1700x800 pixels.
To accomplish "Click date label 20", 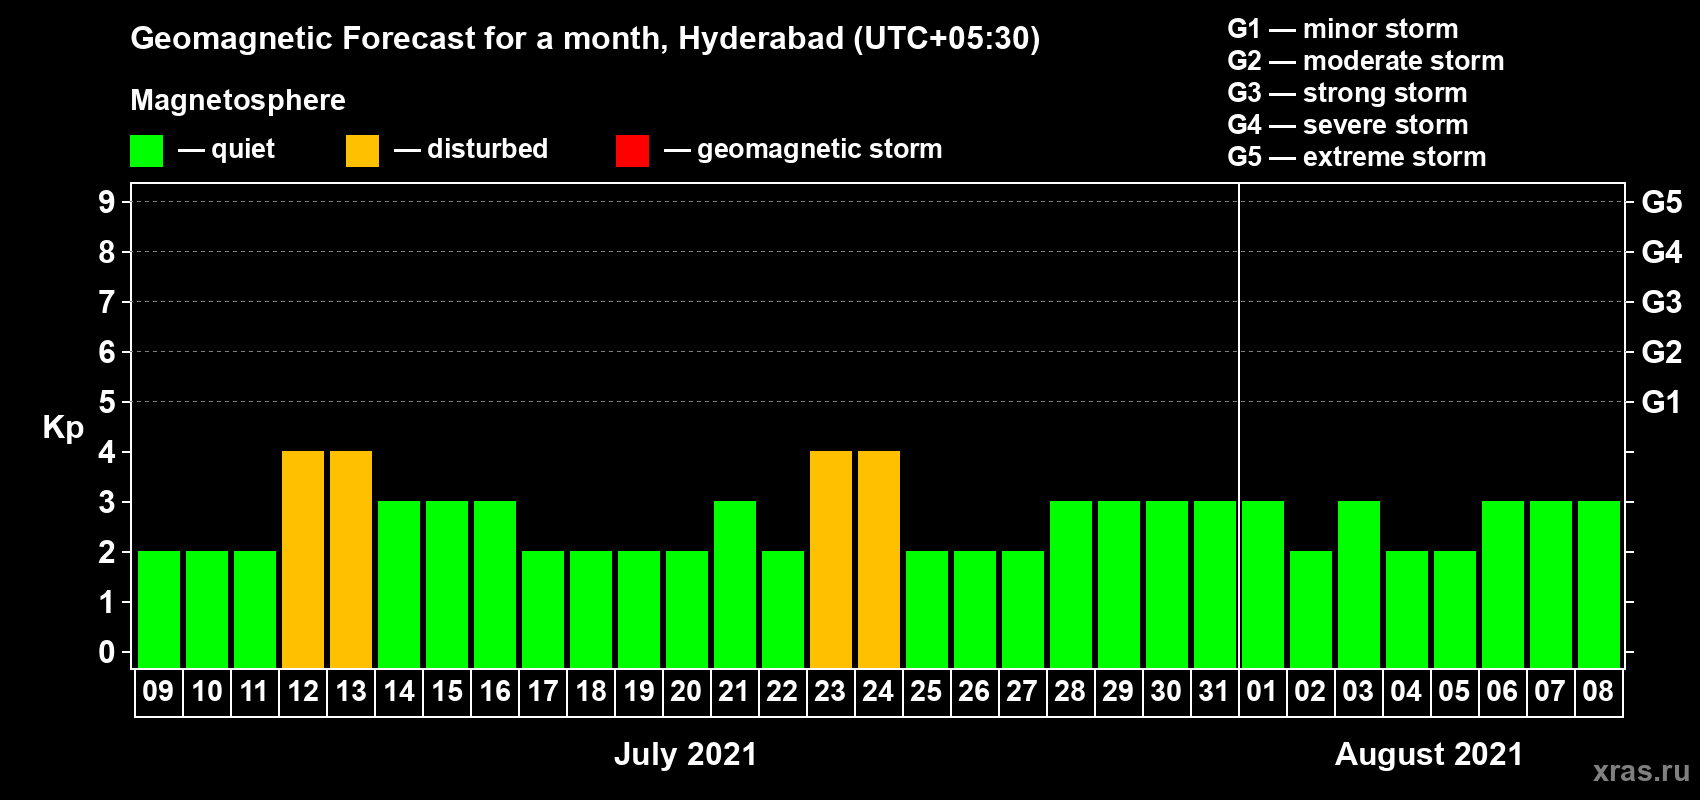I will tap(686, 691).
